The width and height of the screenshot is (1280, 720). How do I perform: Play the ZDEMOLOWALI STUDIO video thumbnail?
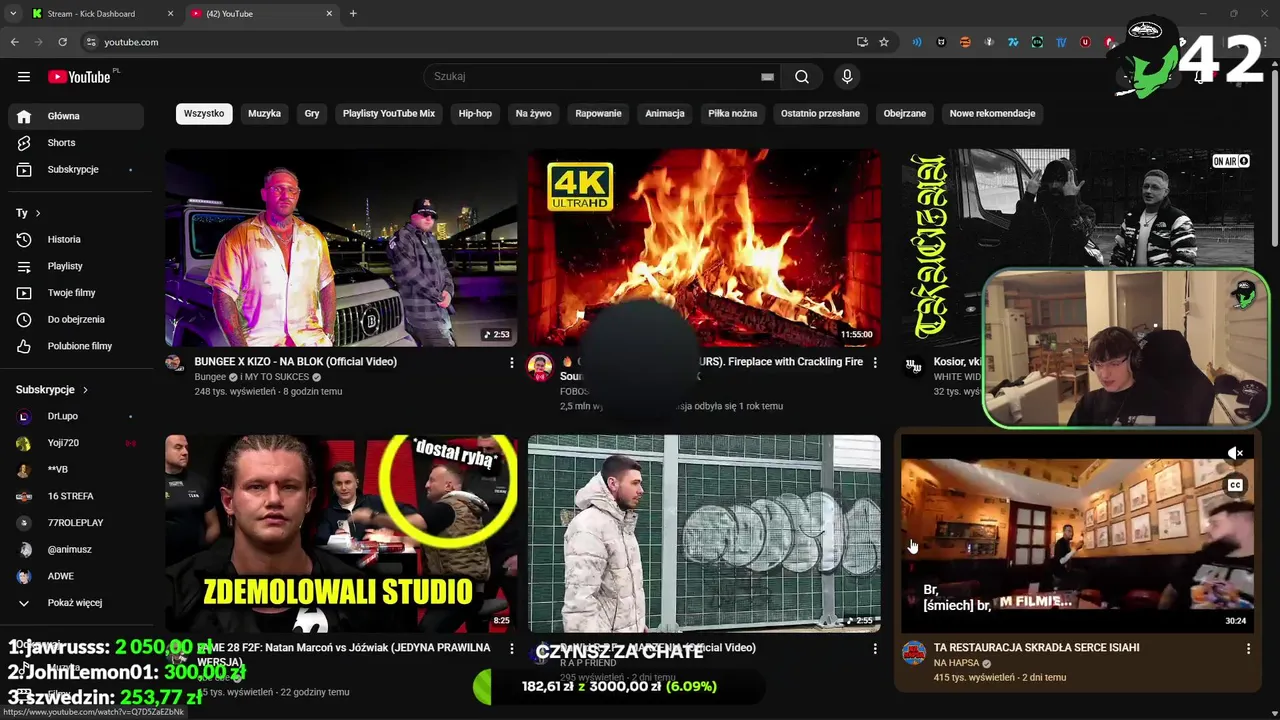pyautogui.click(x=341, y=533)
